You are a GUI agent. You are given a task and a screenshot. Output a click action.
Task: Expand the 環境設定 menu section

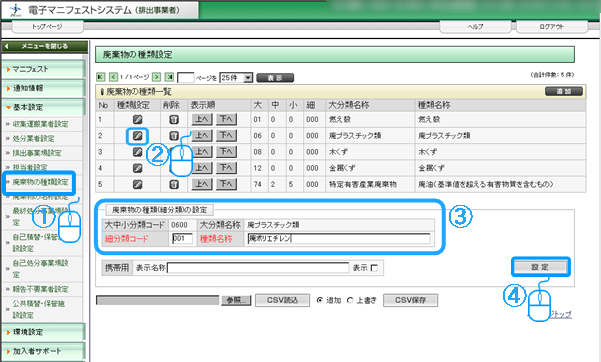[x=43, y=332]
